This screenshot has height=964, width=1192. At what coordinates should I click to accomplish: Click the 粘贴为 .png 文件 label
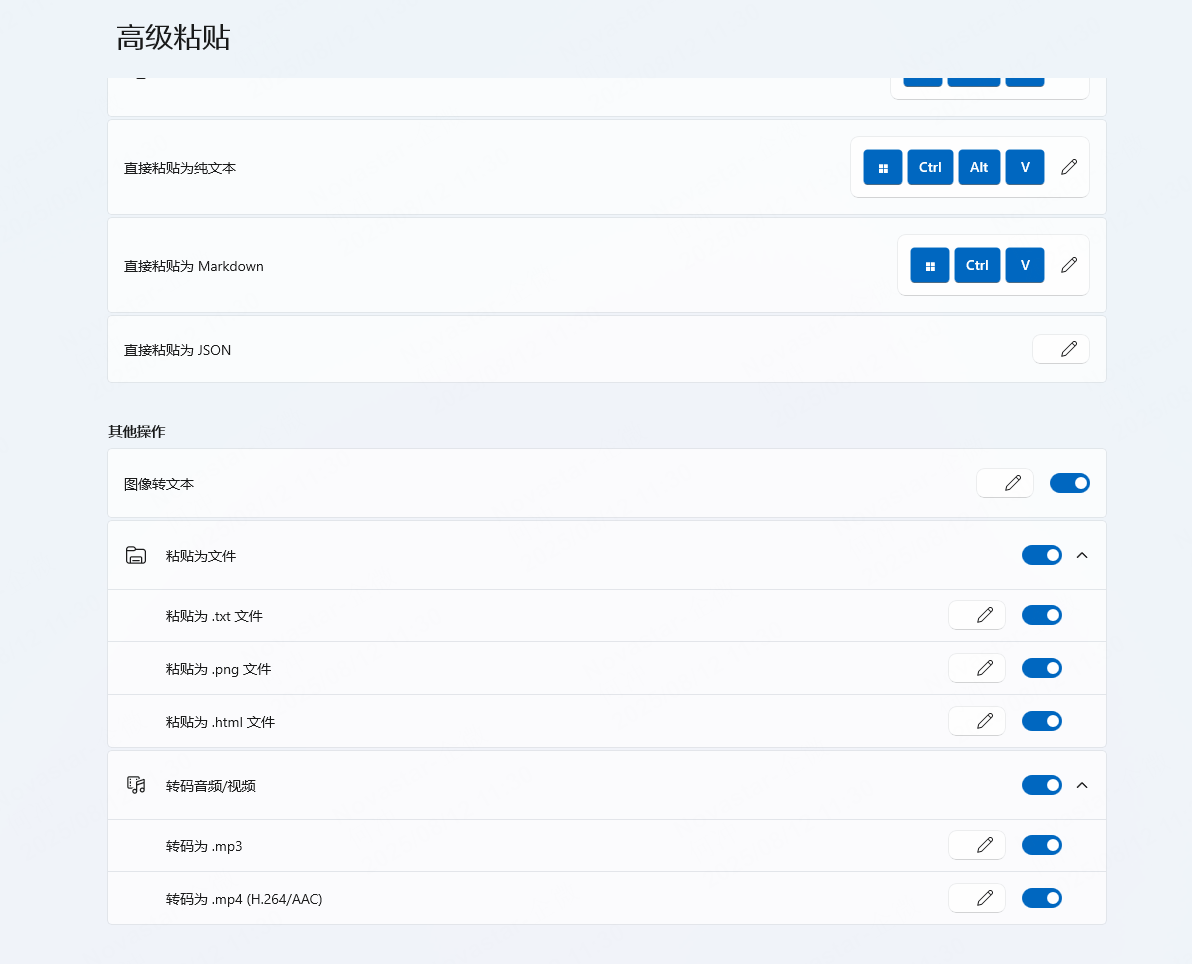click(219, 670)
